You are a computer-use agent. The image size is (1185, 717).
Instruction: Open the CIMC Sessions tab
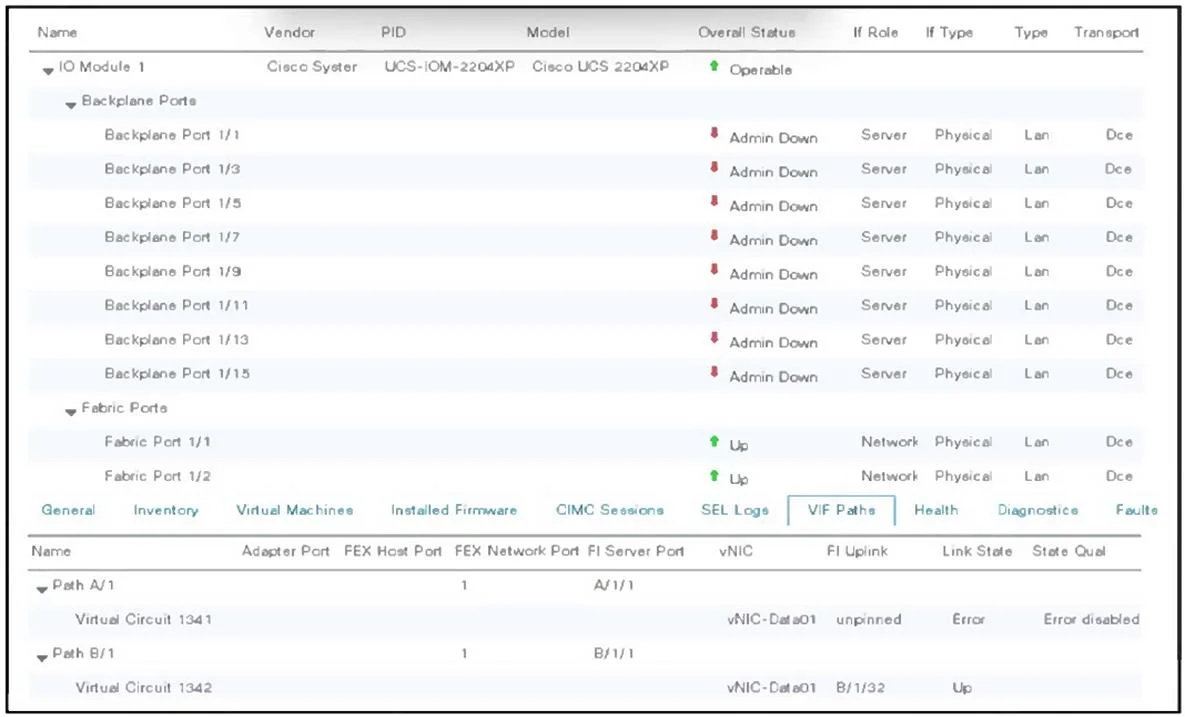click(610, 510)
